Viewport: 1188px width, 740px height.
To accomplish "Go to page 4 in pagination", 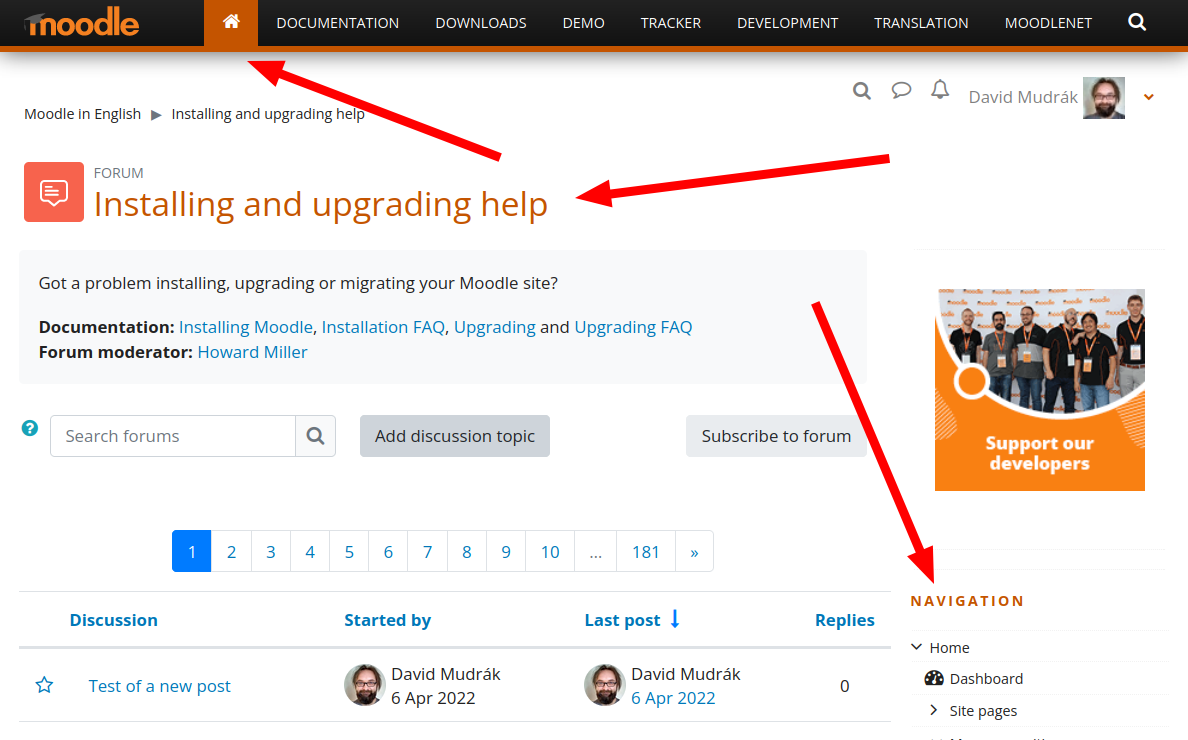I will pos(310,551).
